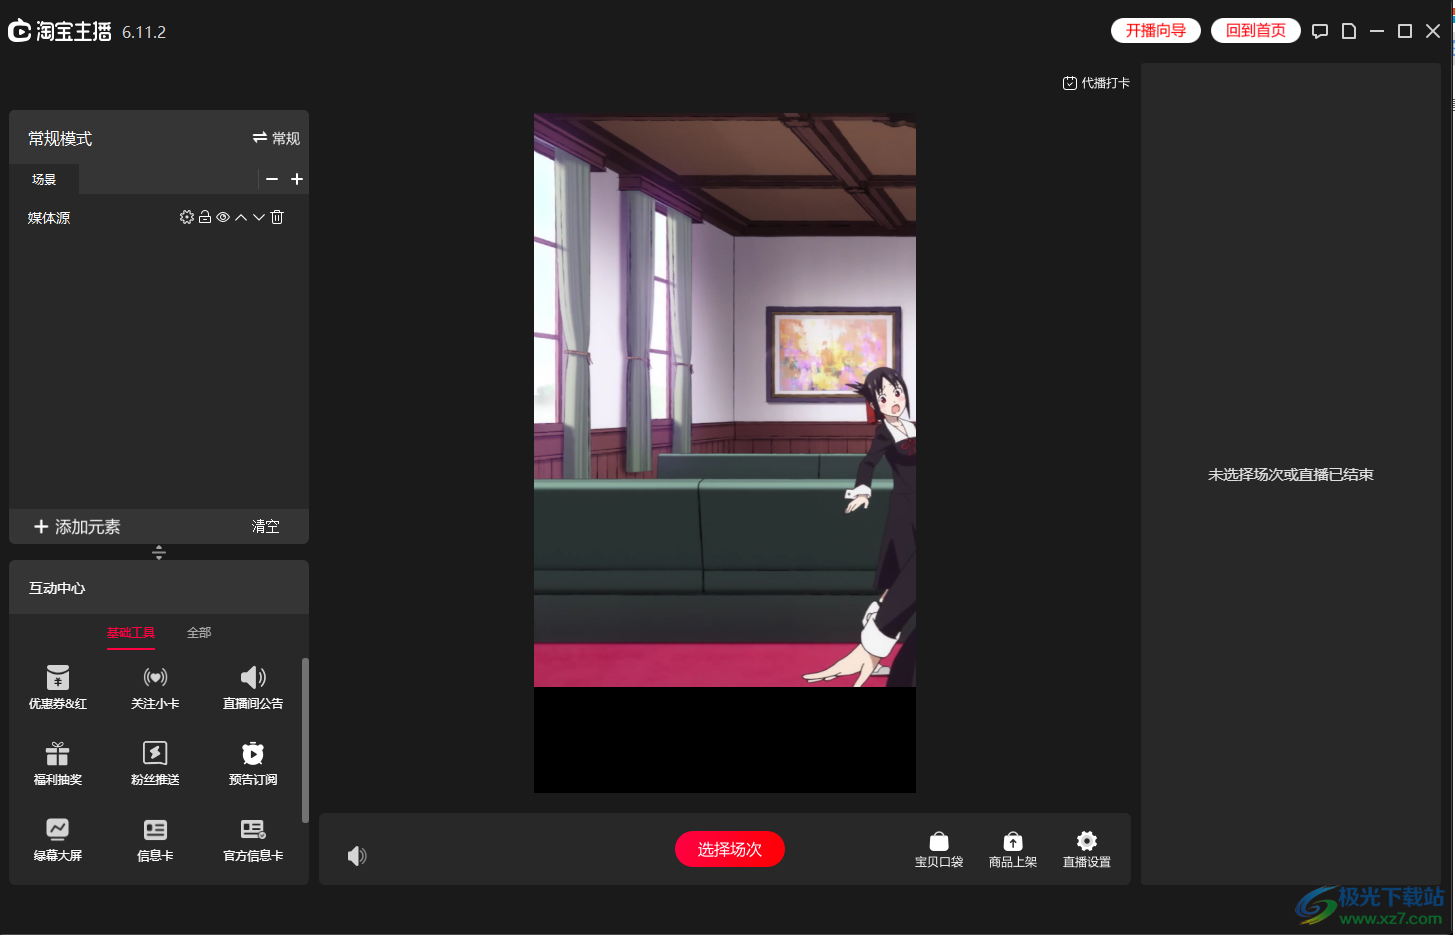Image resolution: width=1455 pixels, height=935 pixels.
Task: Switch to 基础工具 tab
Action: pos(131,633)
